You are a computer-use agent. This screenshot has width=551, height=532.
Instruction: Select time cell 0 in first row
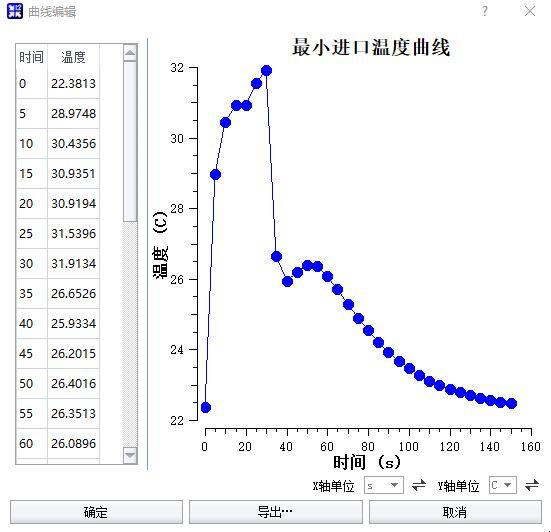(x=31, y=84)
